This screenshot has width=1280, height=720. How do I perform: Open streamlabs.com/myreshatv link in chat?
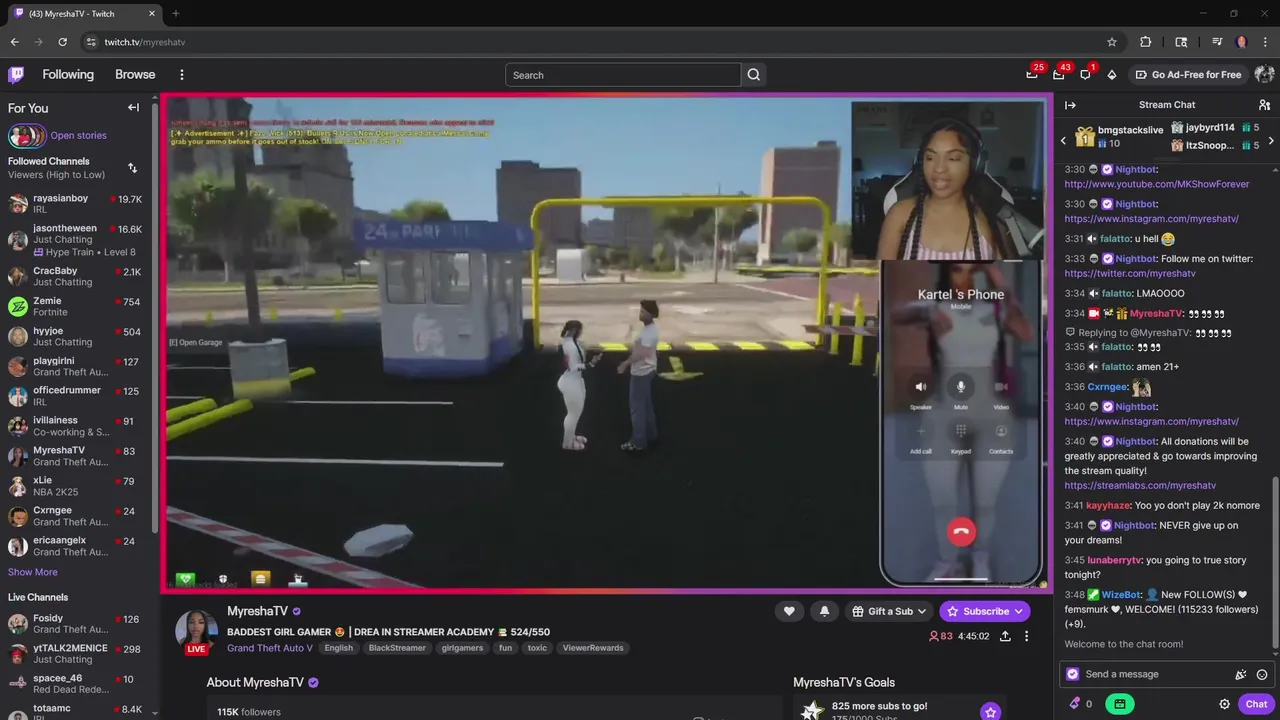tap(1140, 485)
